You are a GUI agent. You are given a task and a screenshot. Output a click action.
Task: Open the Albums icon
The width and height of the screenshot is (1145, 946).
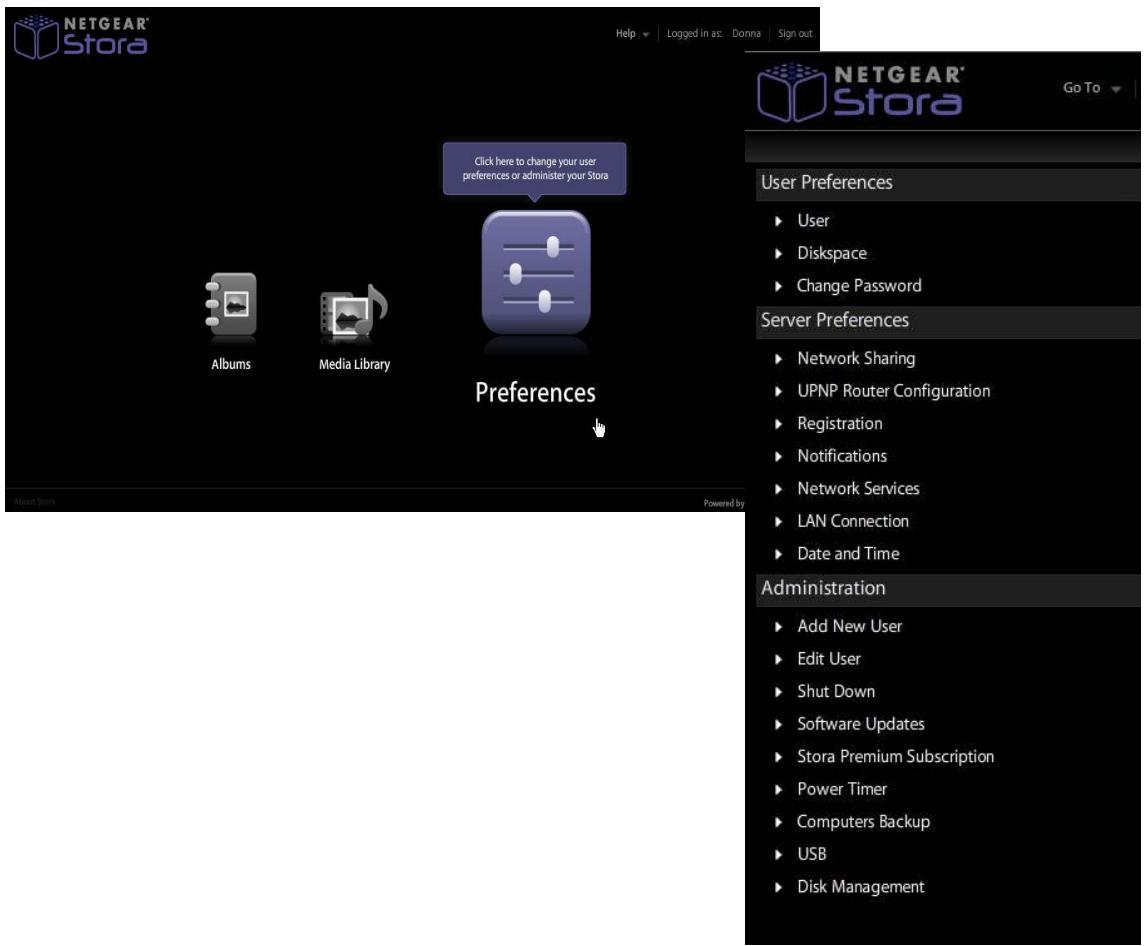pyautogui.click(x=231, y=305)
